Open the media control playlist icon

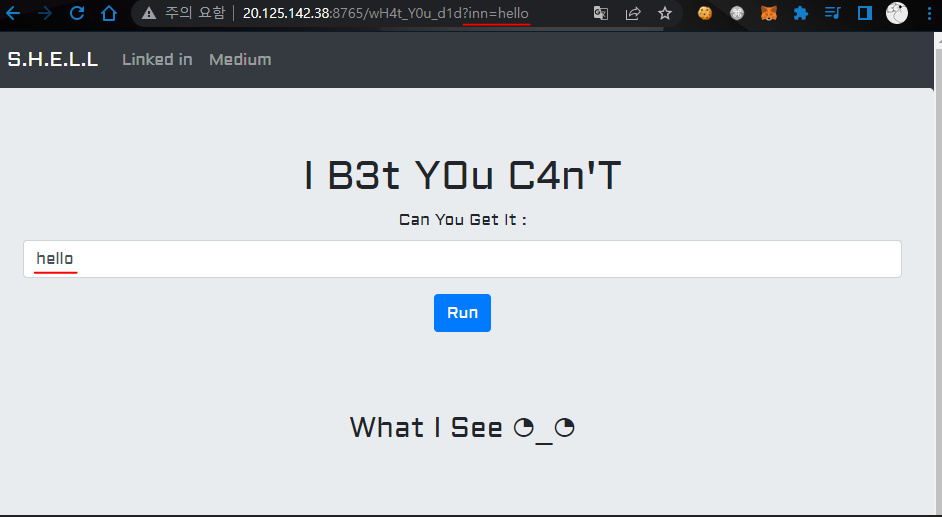(x=833, y=13)
